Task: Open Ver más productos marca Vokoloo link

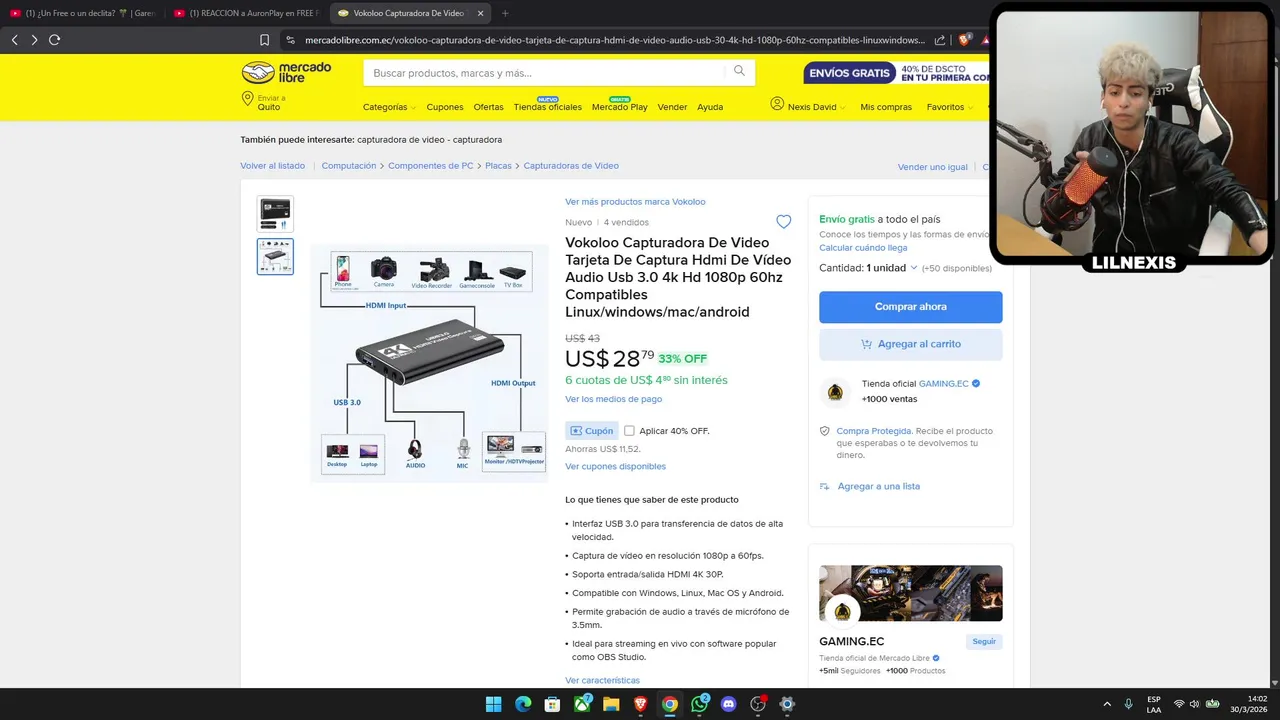Action: 635,202
